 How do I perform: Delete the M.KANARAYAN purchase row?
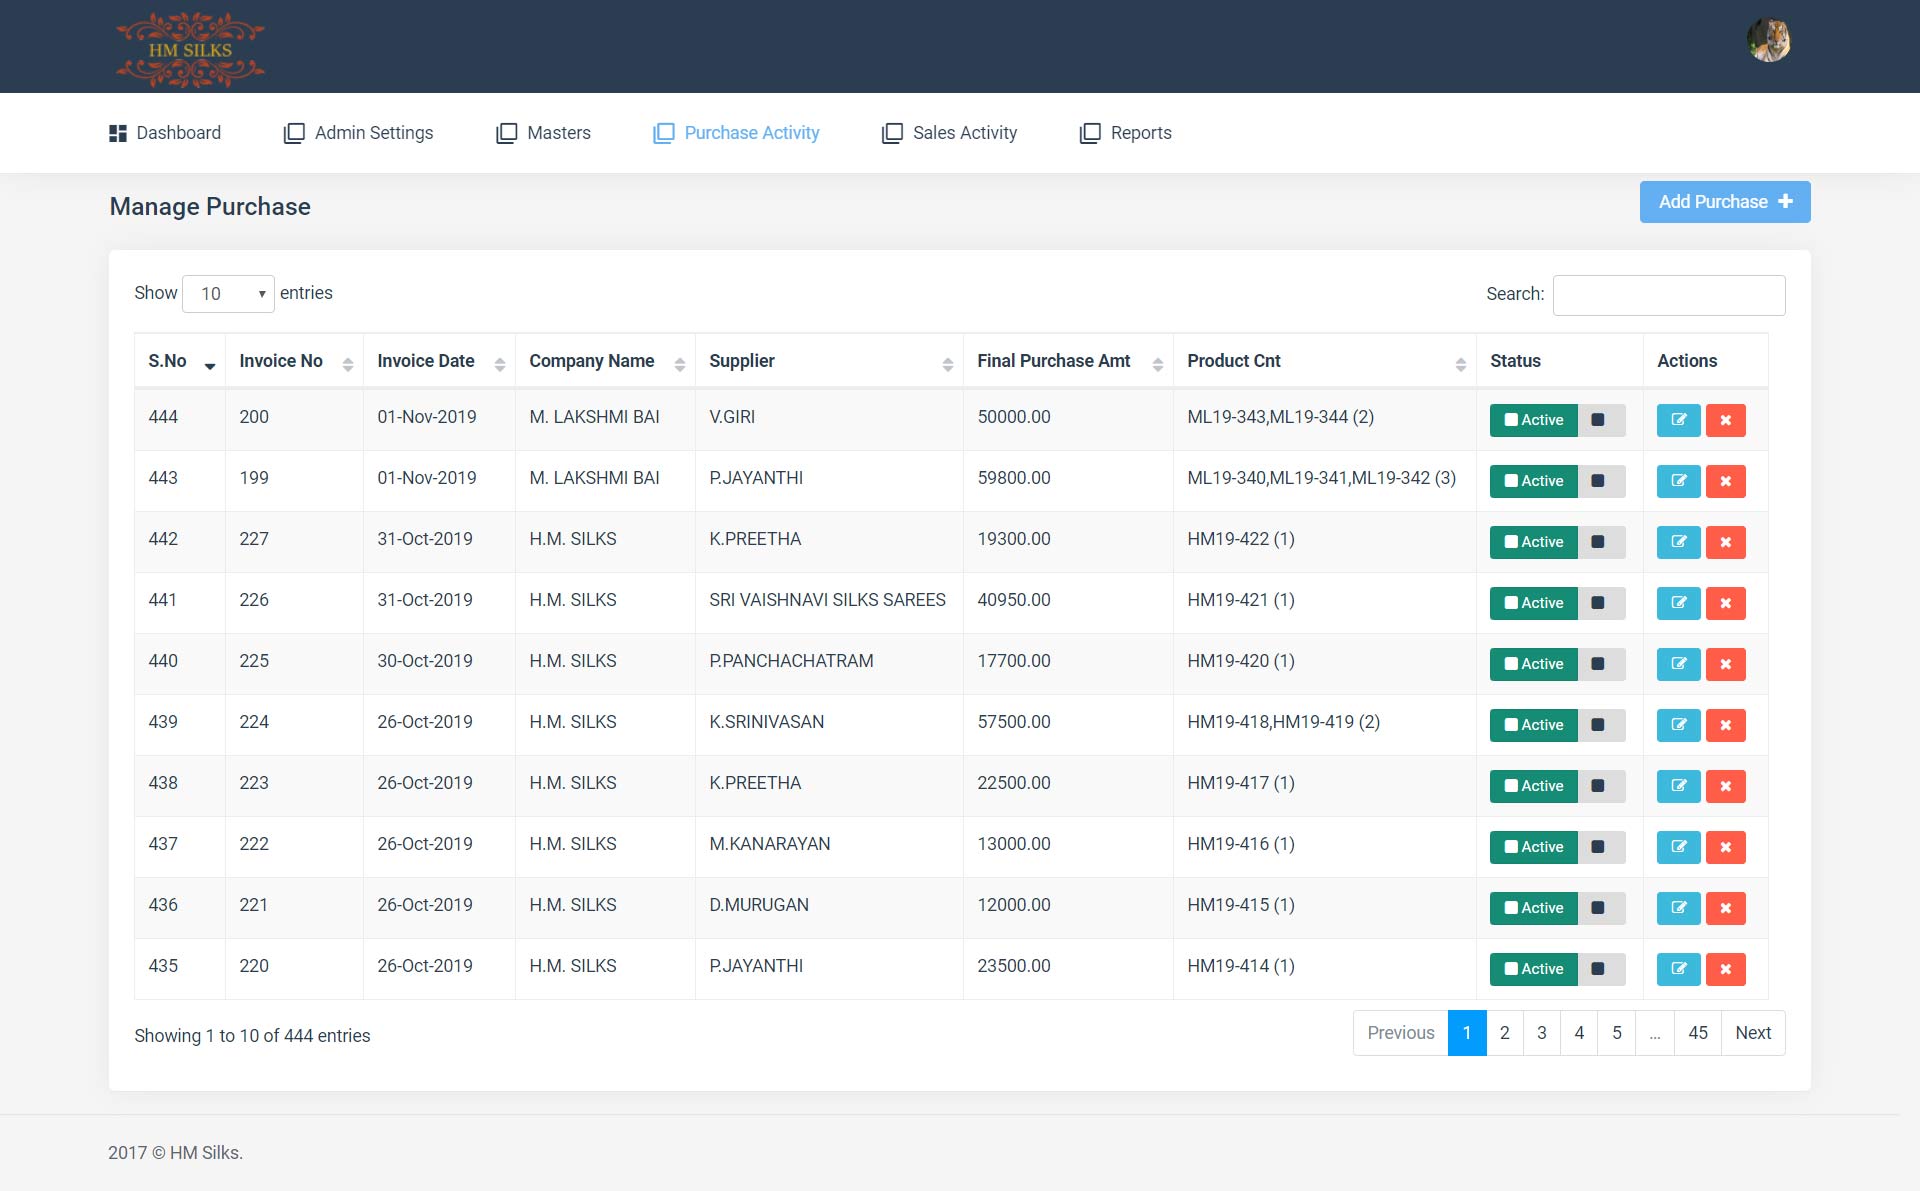1725,847
